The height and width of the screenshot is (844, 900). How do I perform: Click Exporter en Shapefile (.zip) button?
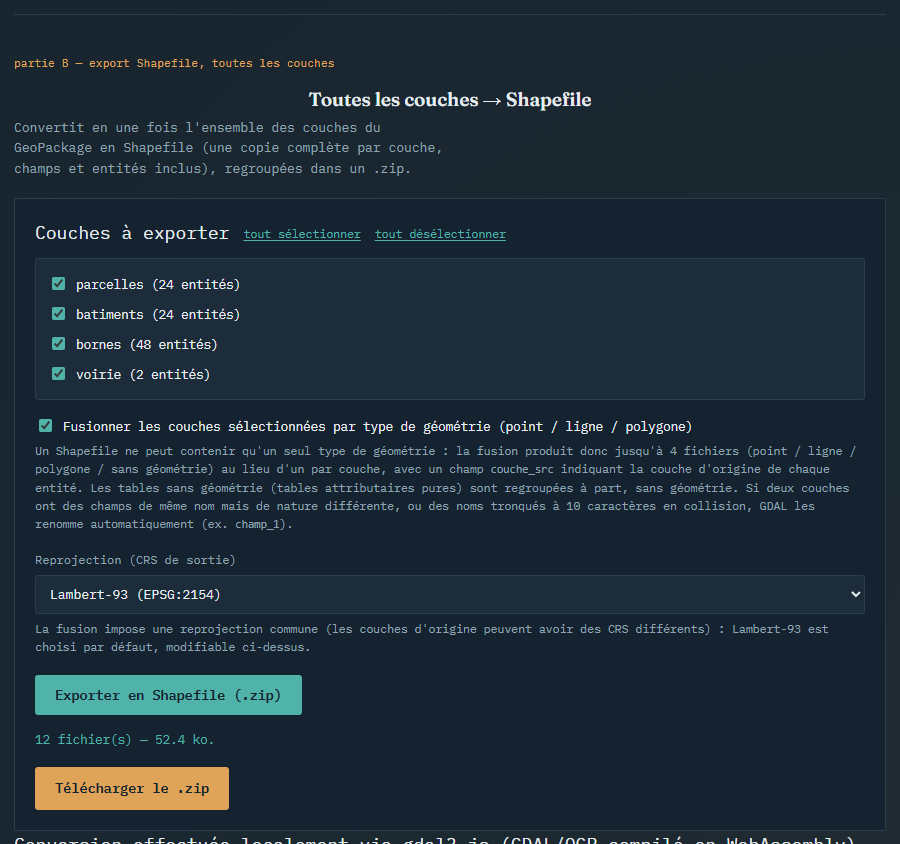(x=168, y=695)
